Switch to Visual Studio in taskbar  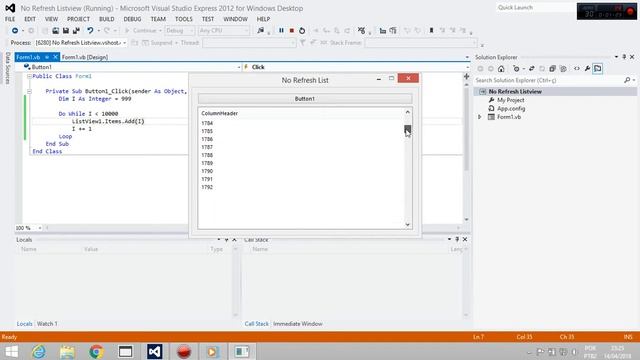tap(155, 351)
